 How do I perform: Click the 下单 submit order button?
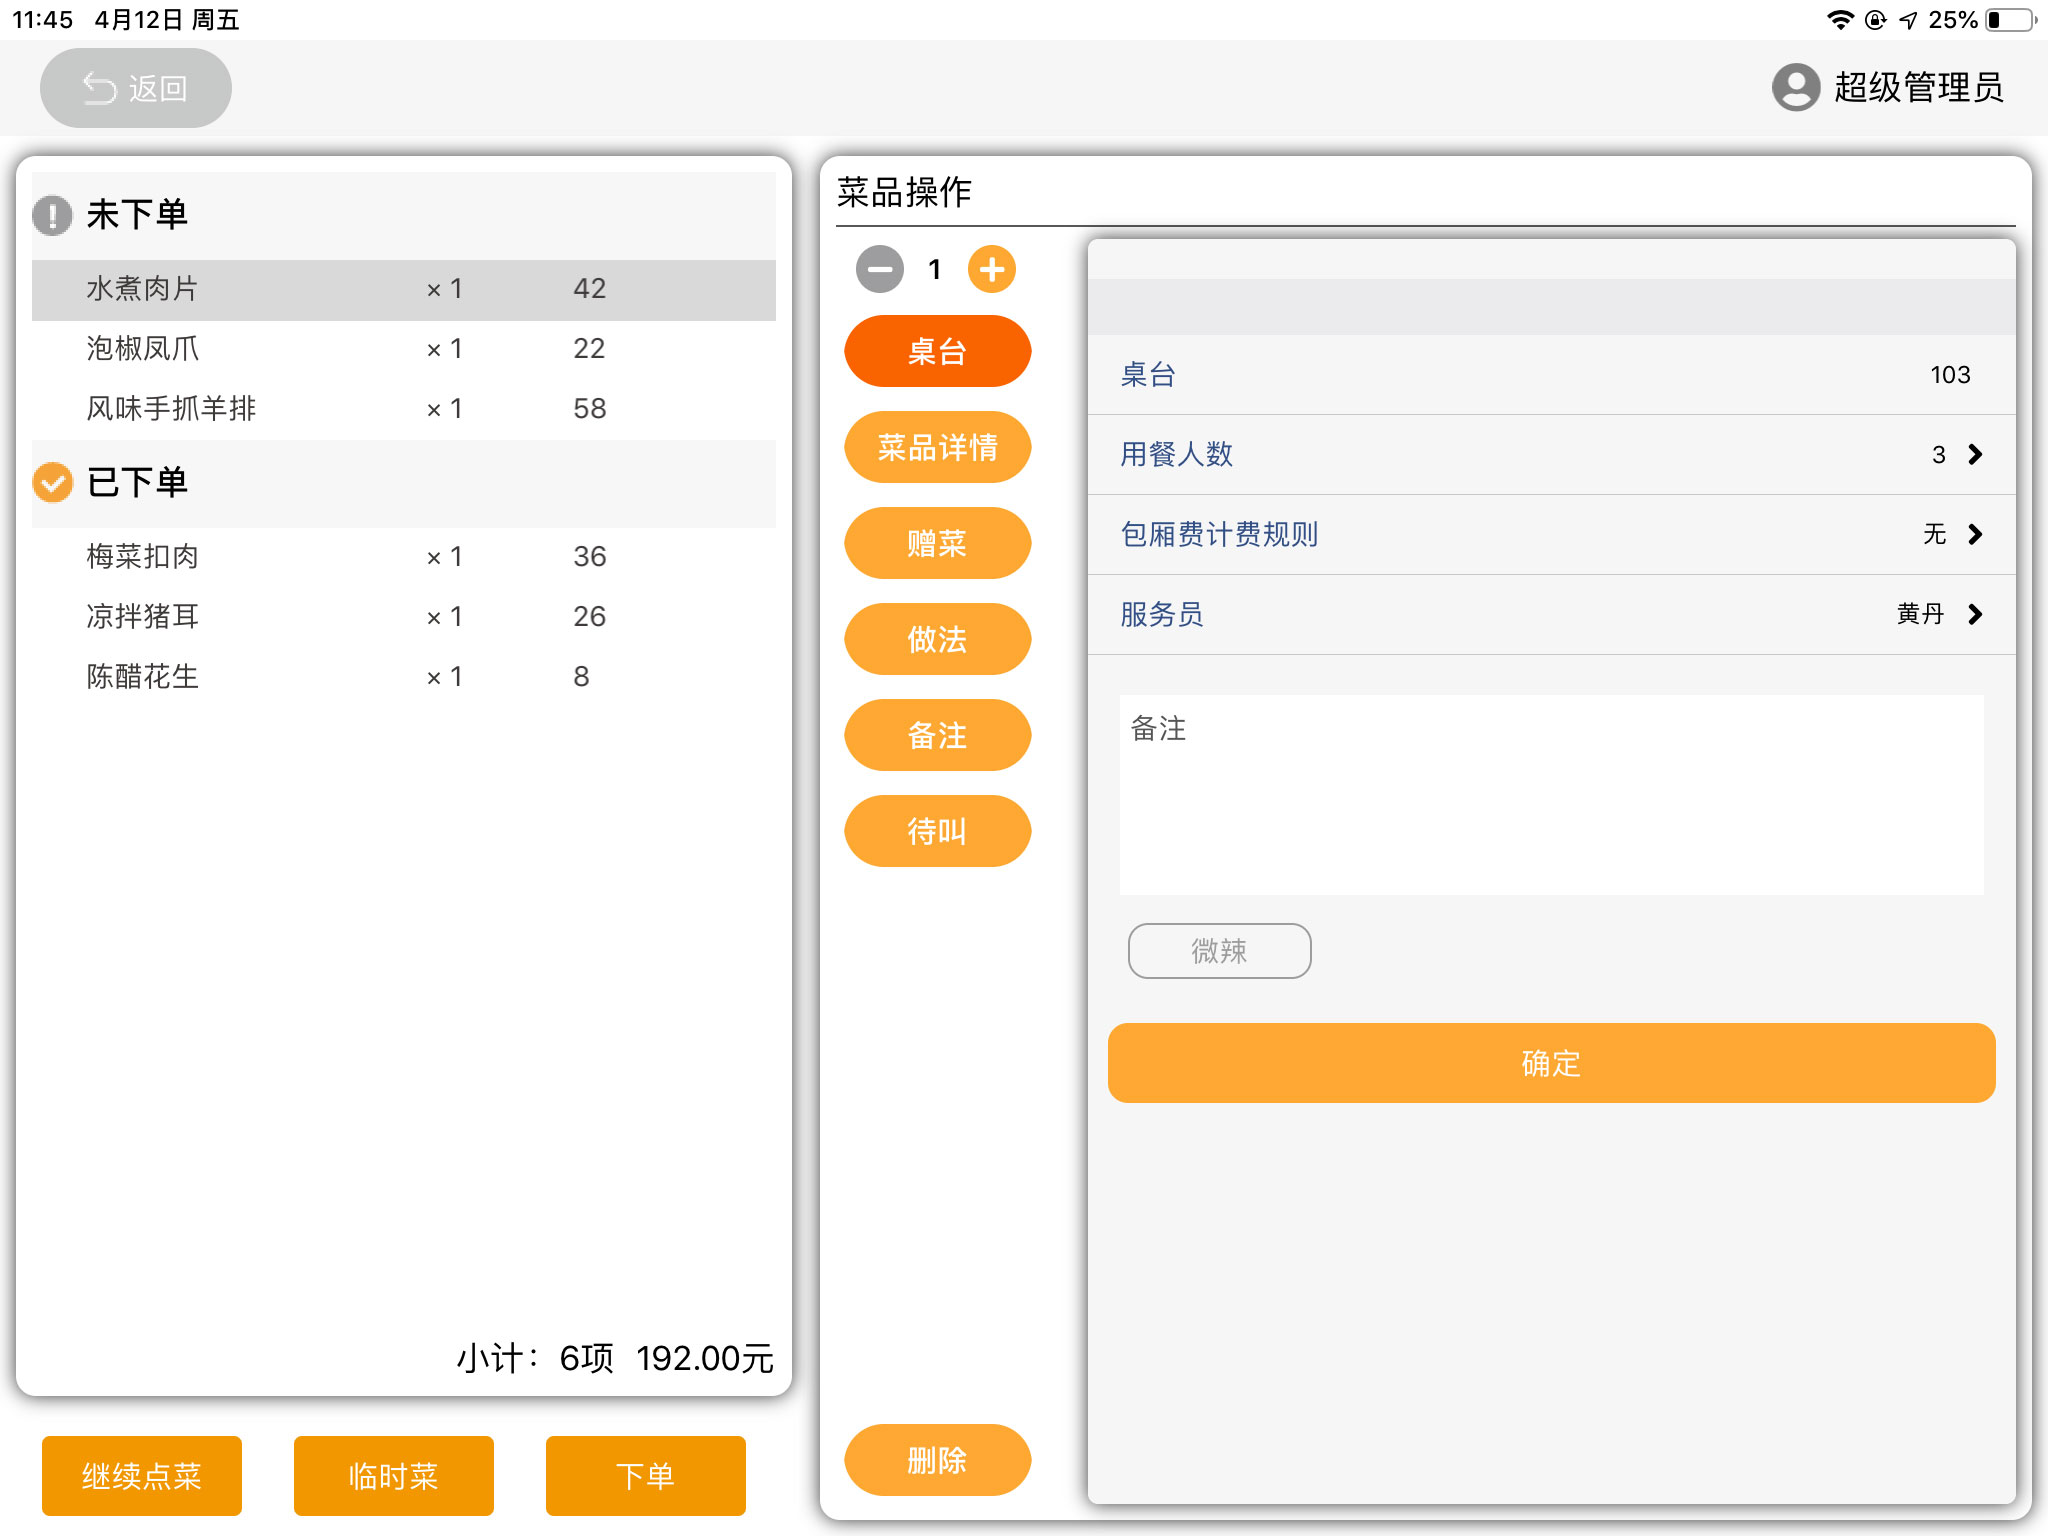645,1475
